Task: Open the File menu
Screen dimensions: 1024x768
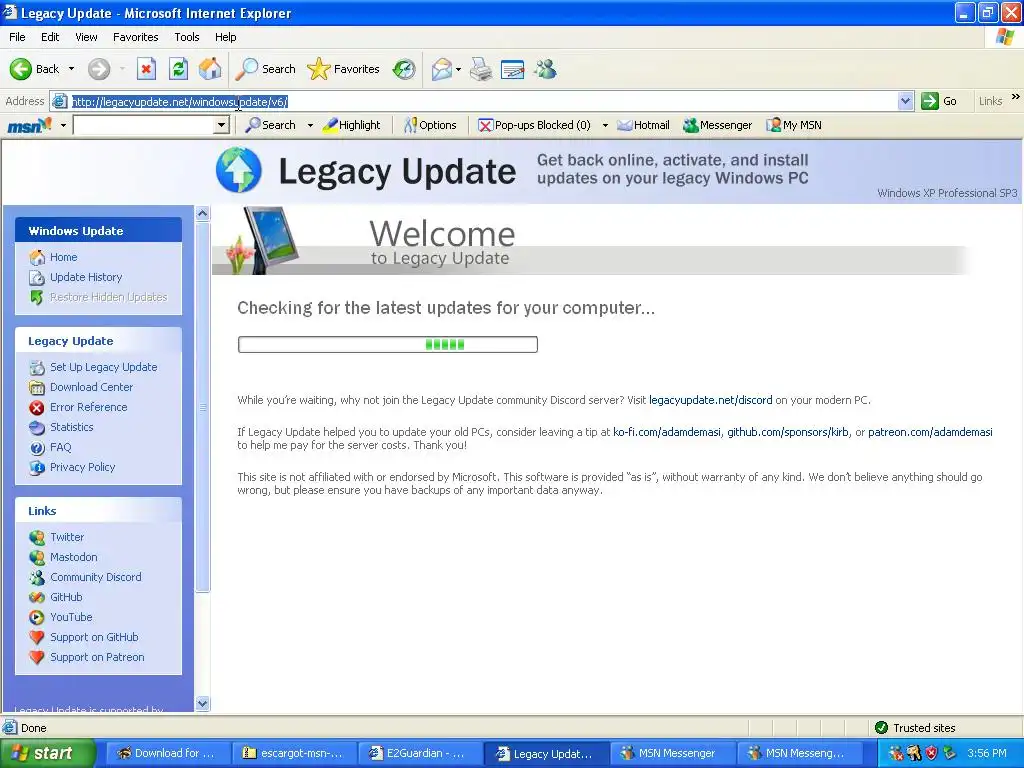Action: (17, 37)
